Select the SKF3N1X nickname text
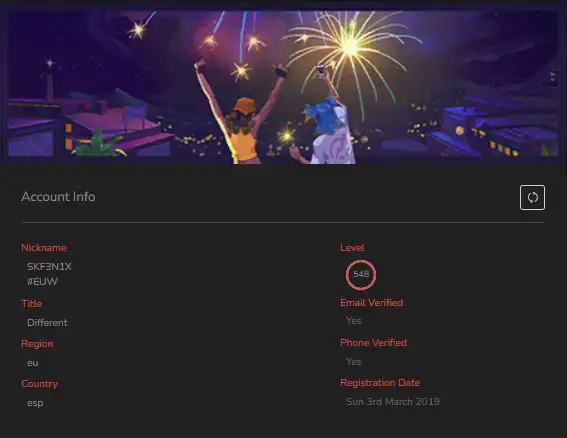 (50, 267)
